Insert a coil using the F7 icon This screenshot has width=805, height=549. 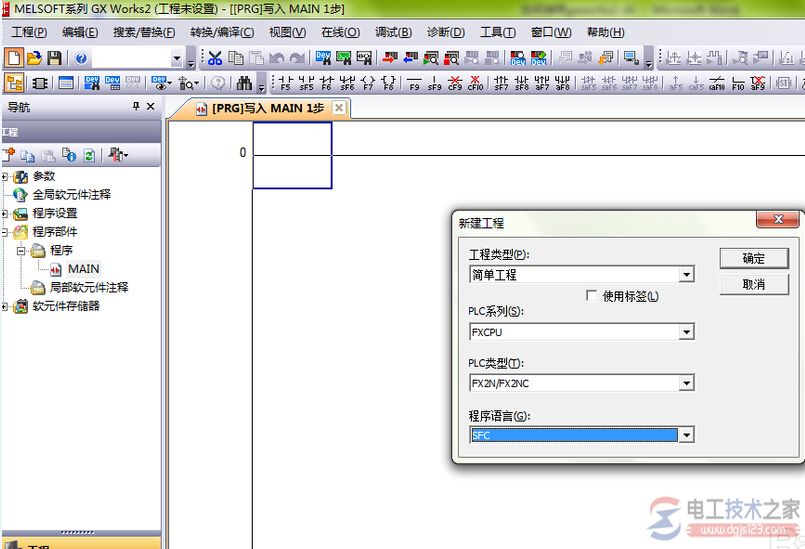(x=368, y=83)
